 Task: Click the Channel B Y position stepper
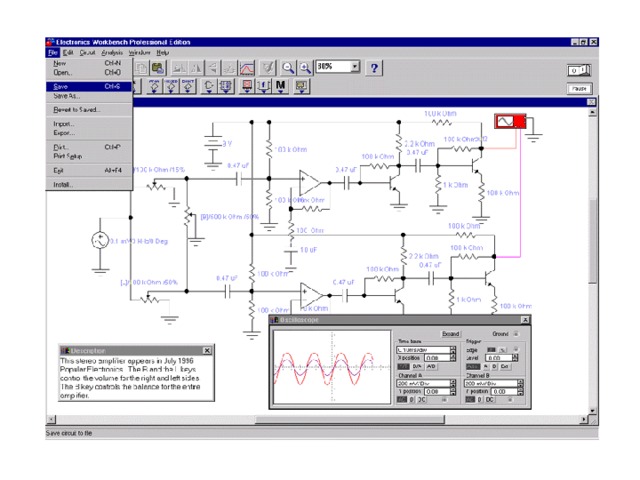[x=520, y=391]
